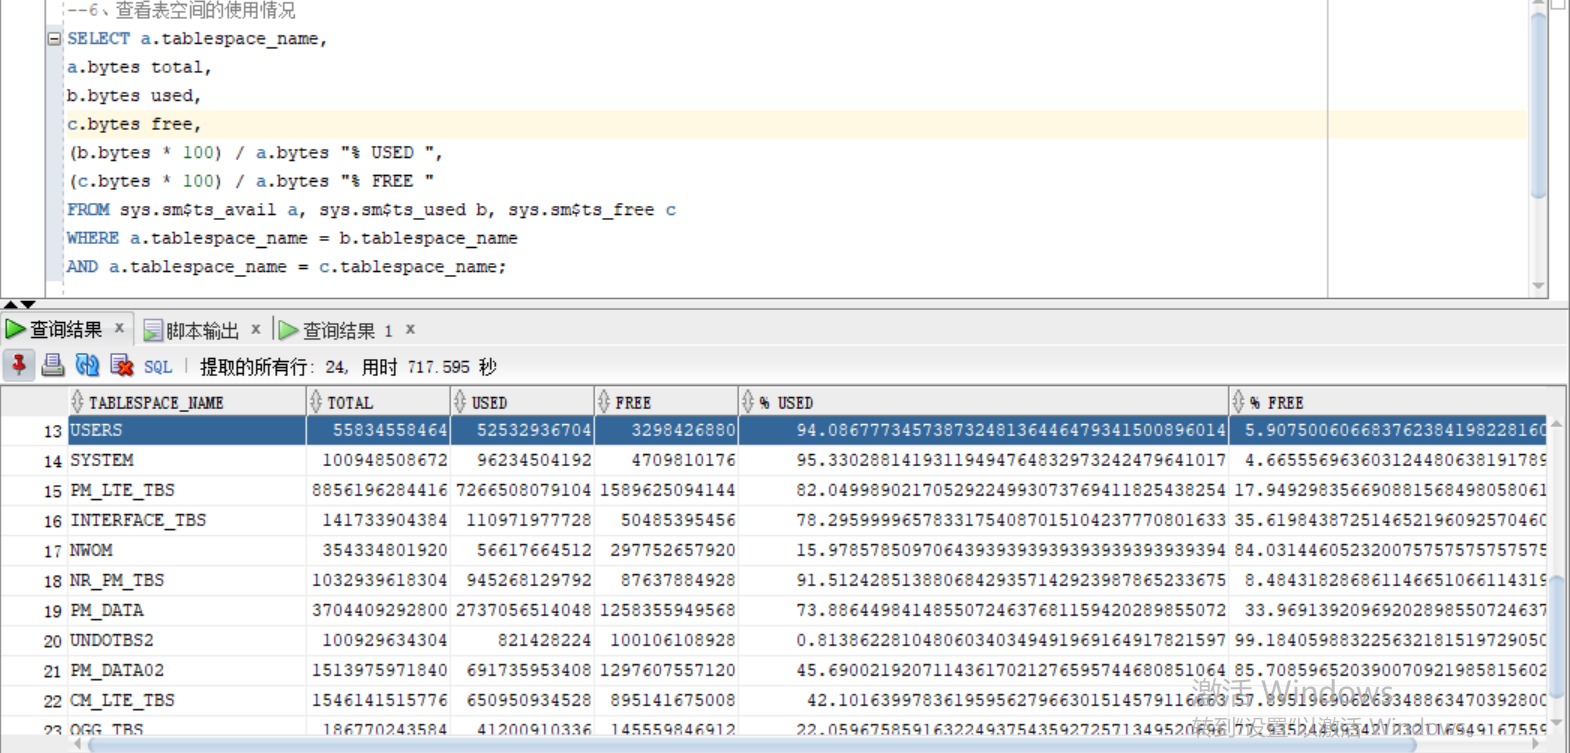Sort by FREE column header
Viewport: 1570px width, 753px height.
tap(666, 402)
